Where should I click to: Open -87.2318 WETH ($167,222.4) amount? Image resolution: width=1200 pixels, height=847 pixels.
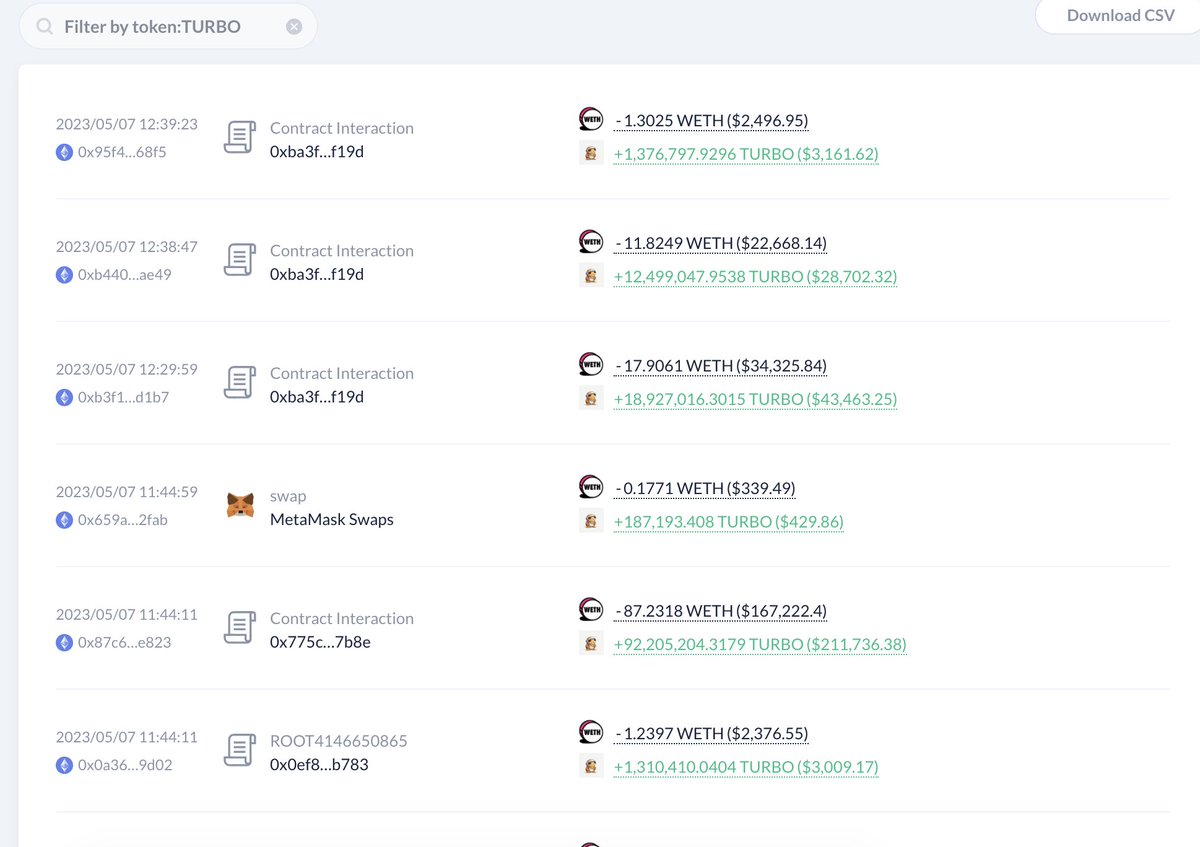(x=720, y=611)
